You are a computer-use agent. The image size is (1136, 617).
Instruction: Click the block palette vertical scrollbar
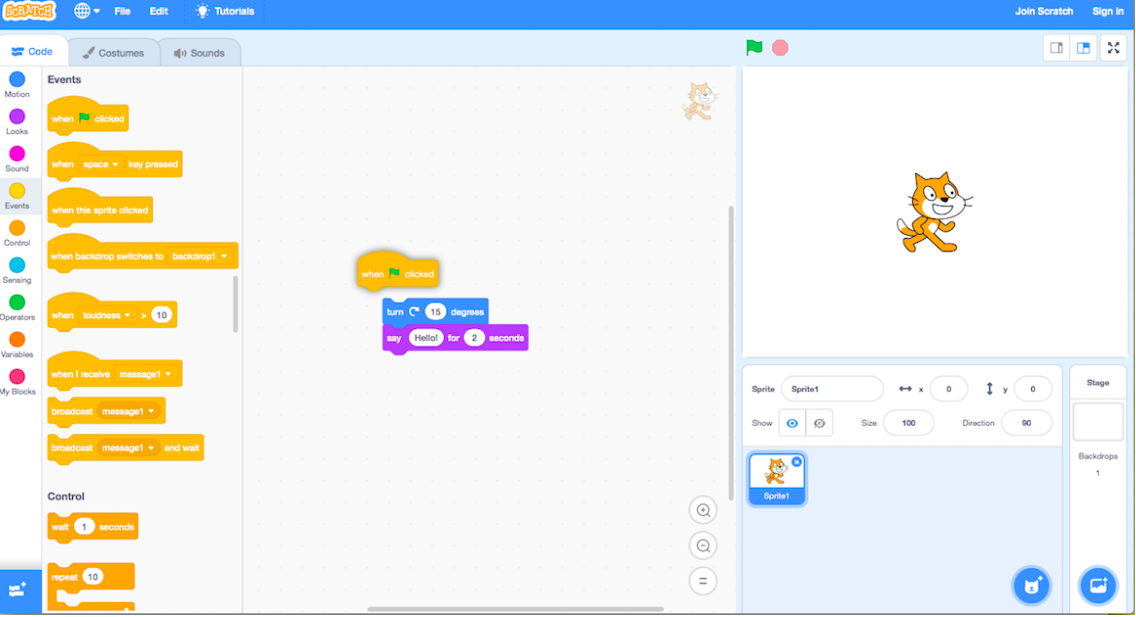pyautogui.click(x=235, y=304)
